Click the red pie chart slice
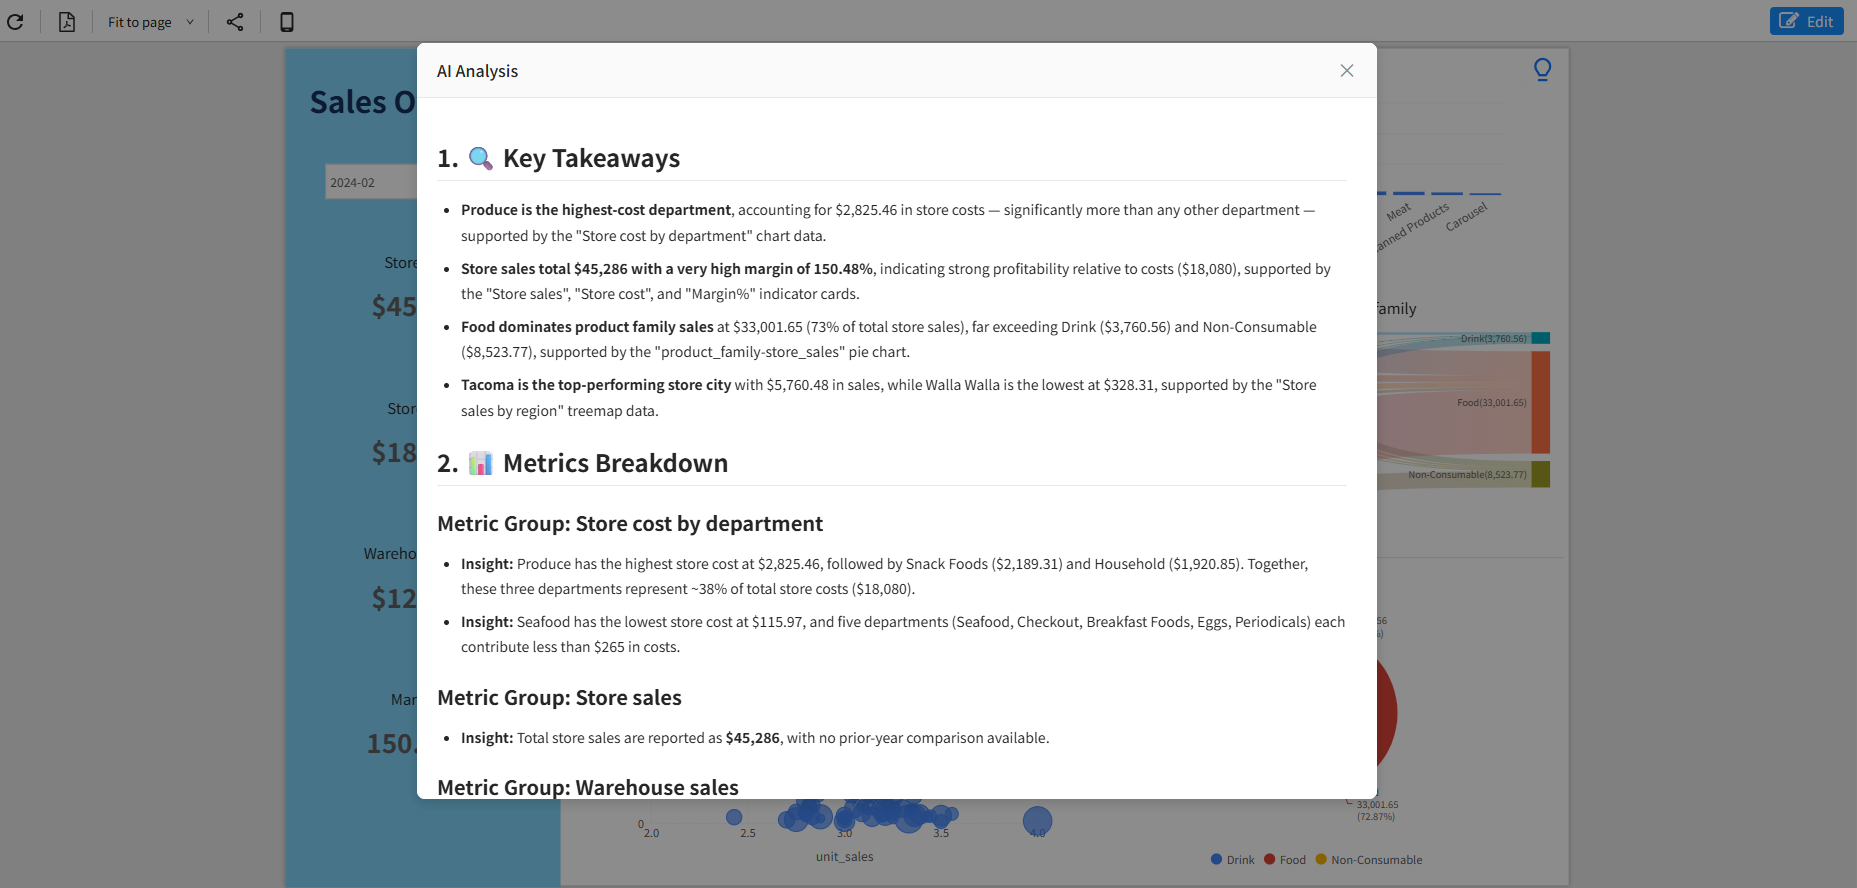Image resolution: width=1857 pixels, height=888 pixels. pos(1387,712)
